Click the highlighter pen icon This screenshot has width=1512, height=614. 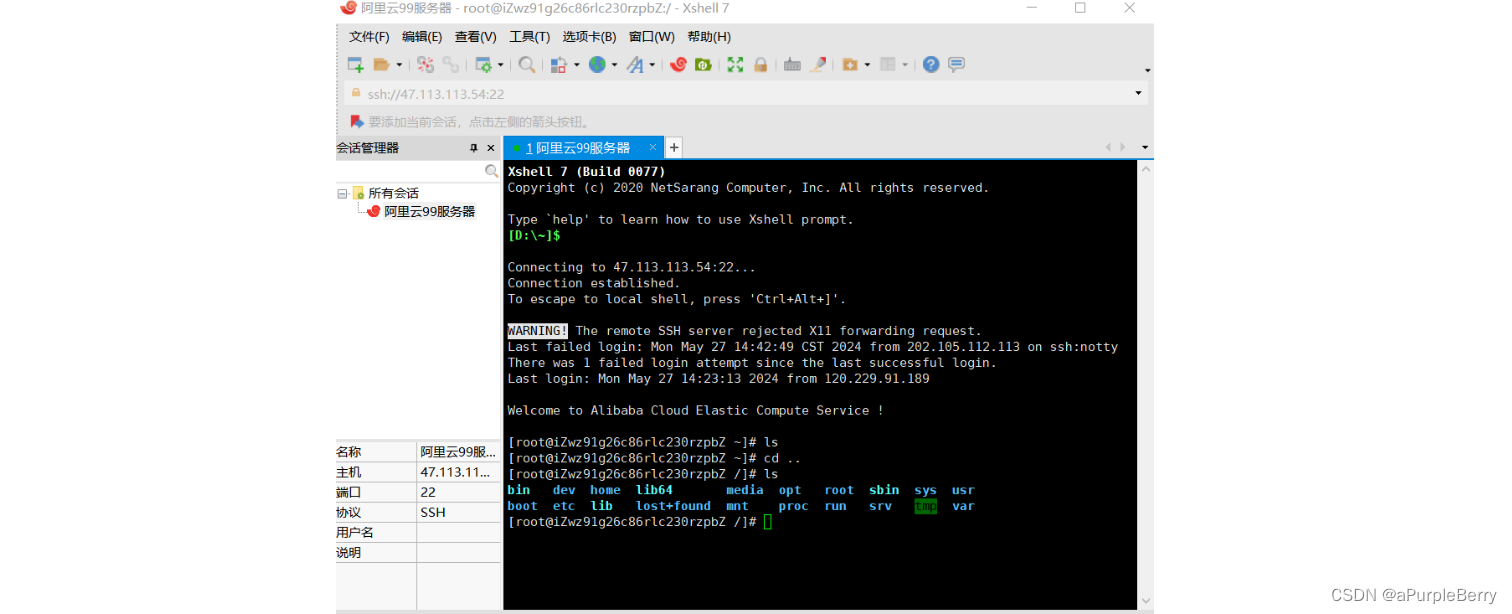coord(818,65)
